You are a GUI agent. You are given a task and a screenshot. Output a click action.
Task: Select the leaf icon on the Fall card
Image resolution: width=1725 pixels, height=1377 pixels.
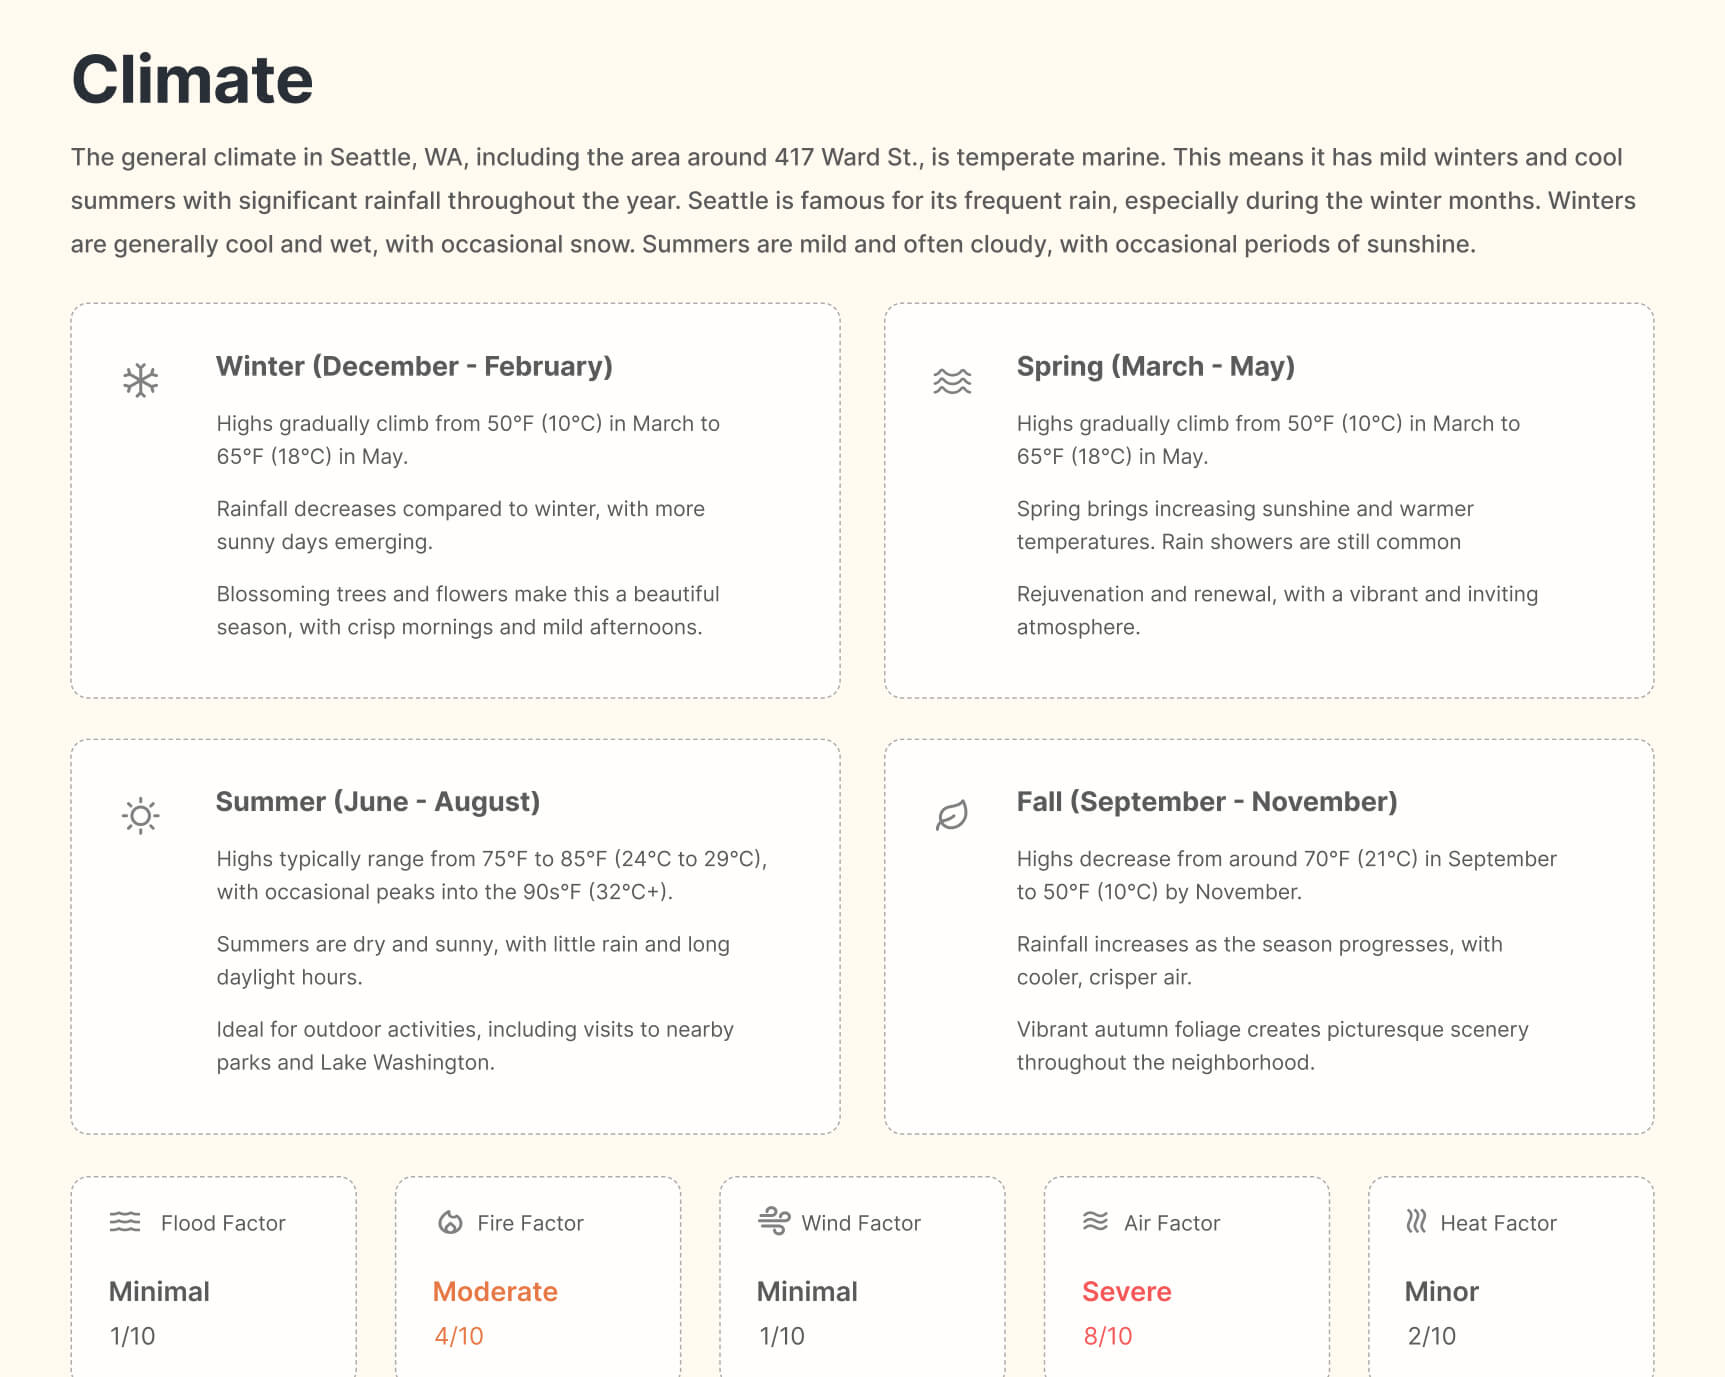pyautogui.click(x=950, y=813)
